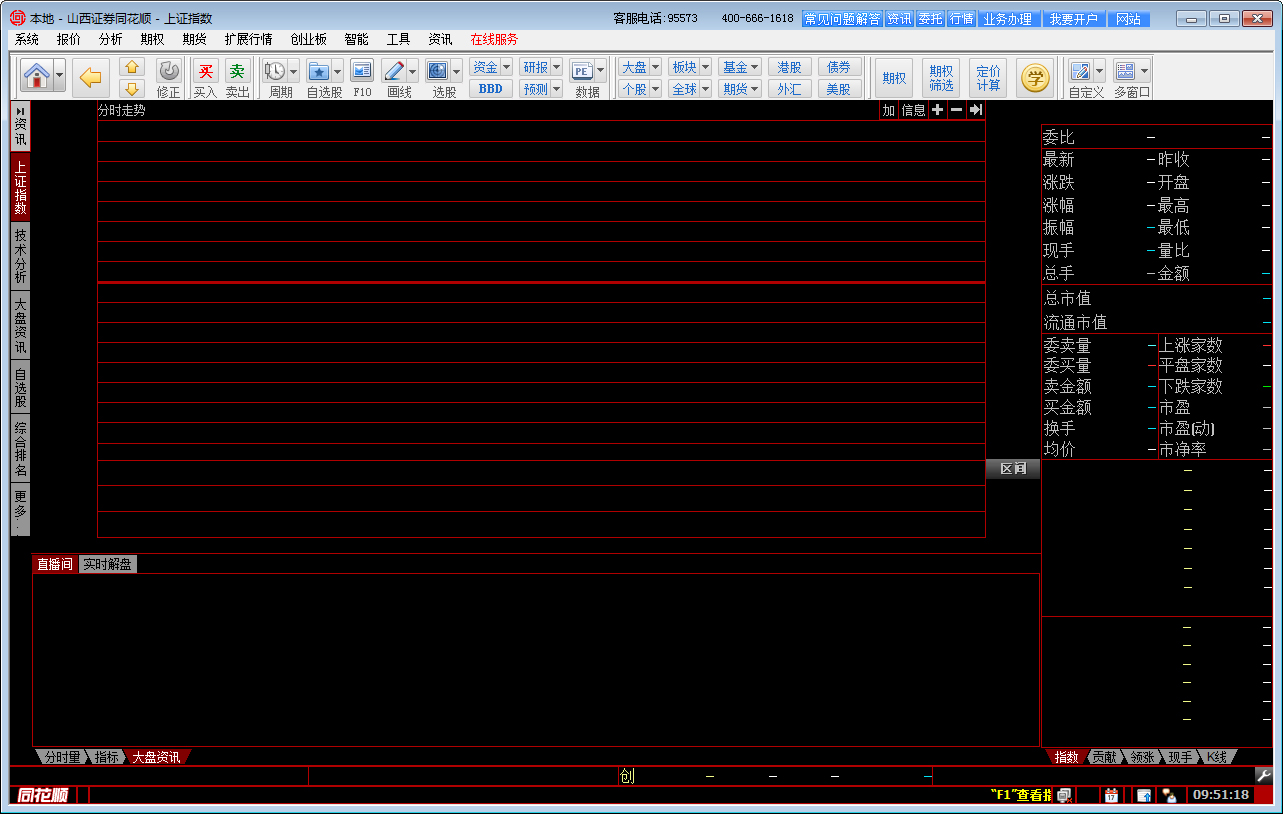Click the 自选股 star folder icon
Image resolution: width=1283 pixels, height=814 pixels.
[319, 71]
